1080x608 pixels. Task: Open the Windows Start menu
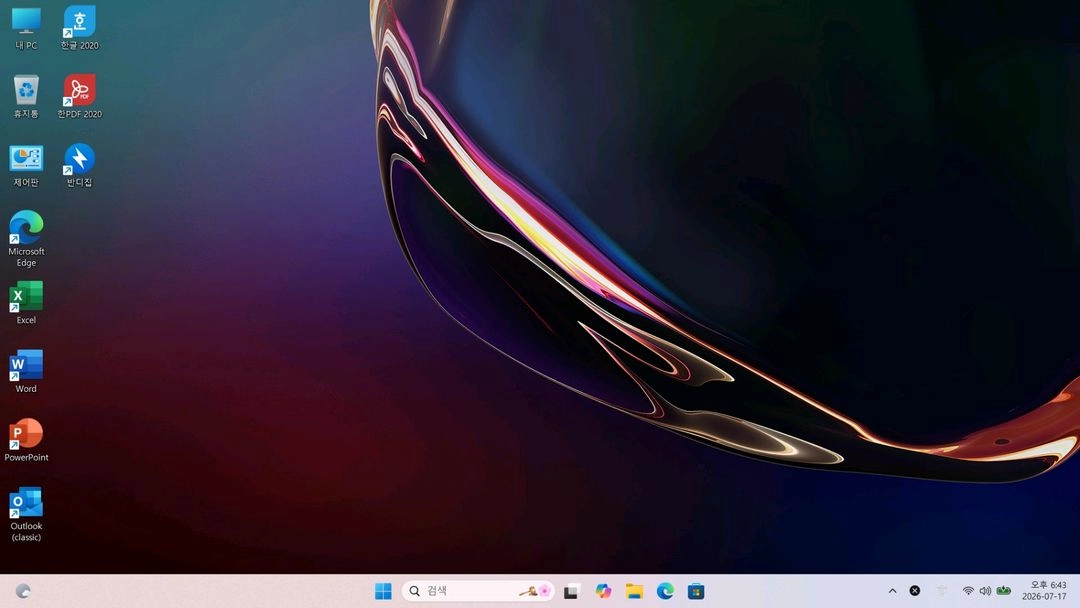click(x=383, y=591)
